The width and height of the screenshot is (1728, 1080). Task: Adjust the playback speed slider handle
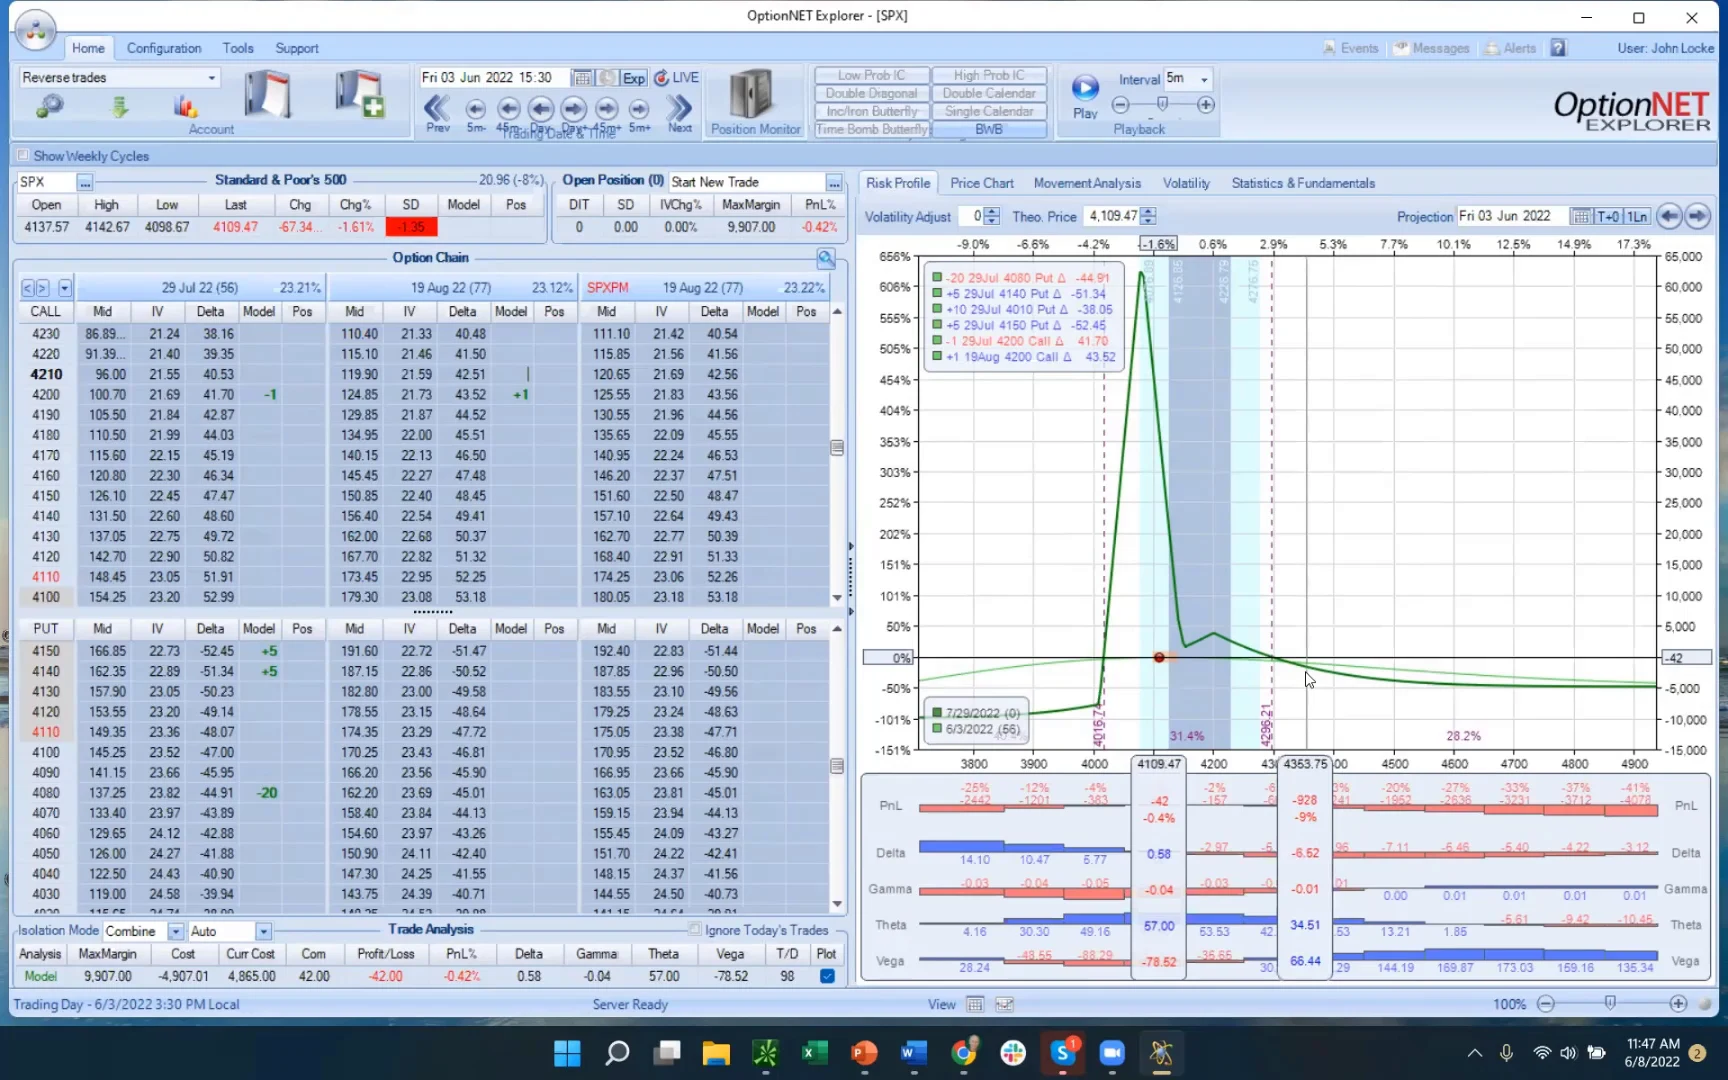[1162, 104]
